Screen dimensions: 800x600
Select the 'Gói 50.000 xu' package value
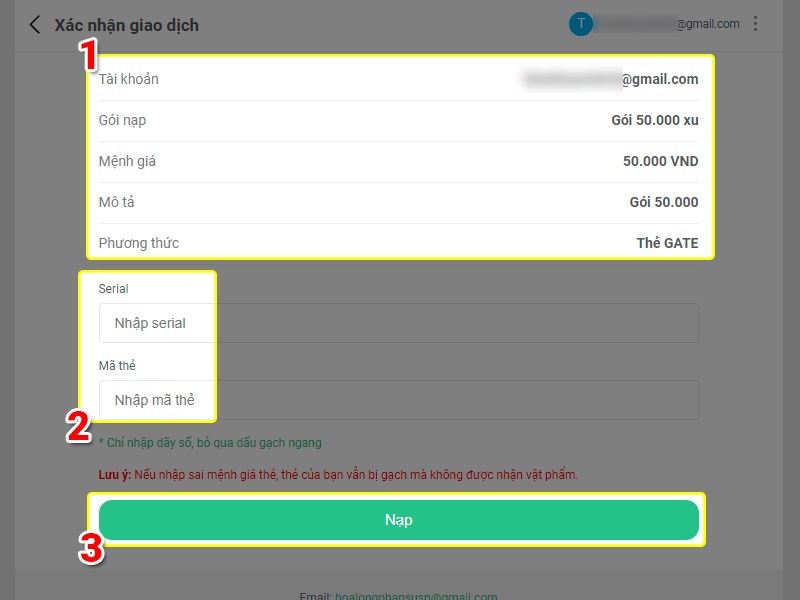tap(655, 120)
